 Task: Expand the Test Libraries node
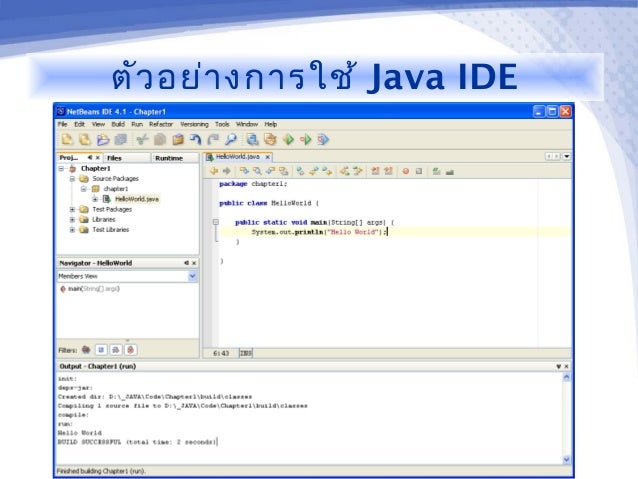(x=72, y=230)
